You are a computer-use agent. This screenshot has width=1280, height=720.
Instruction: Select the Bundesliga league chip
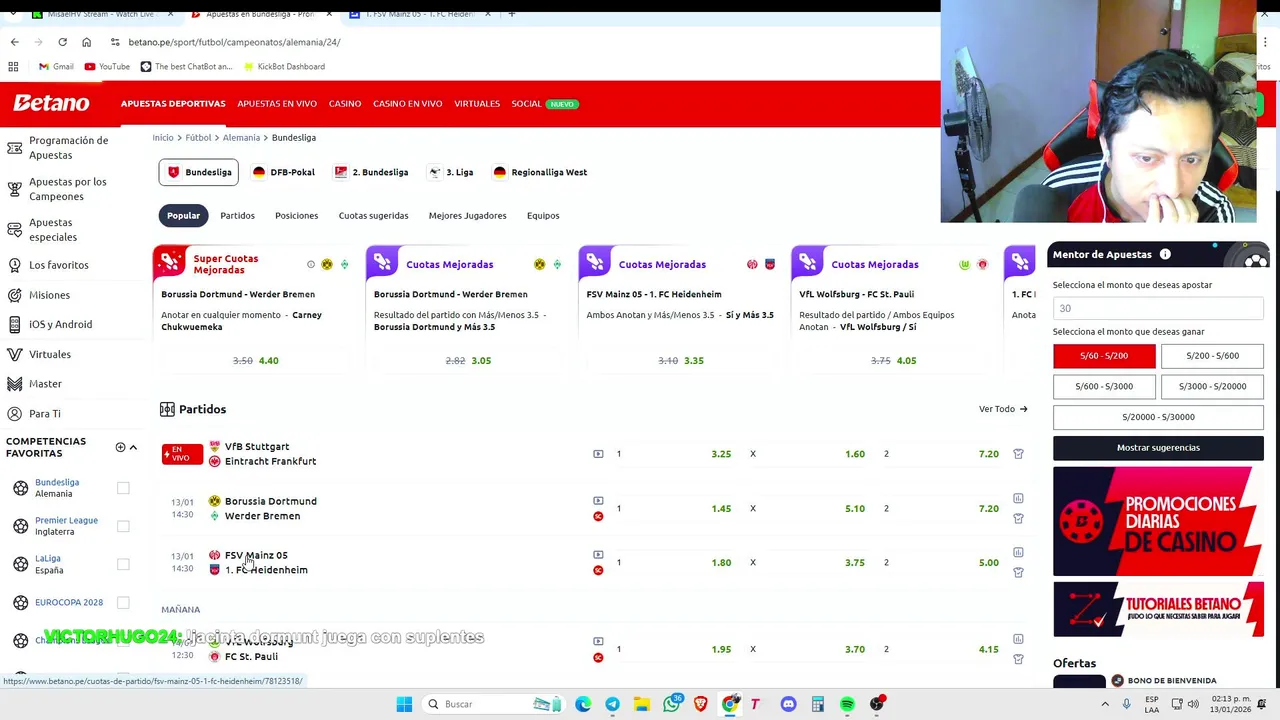point(198,172)
